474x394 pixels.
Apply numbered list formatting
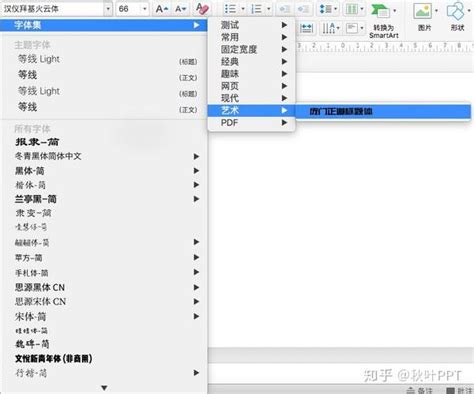(x=256, y=9)
